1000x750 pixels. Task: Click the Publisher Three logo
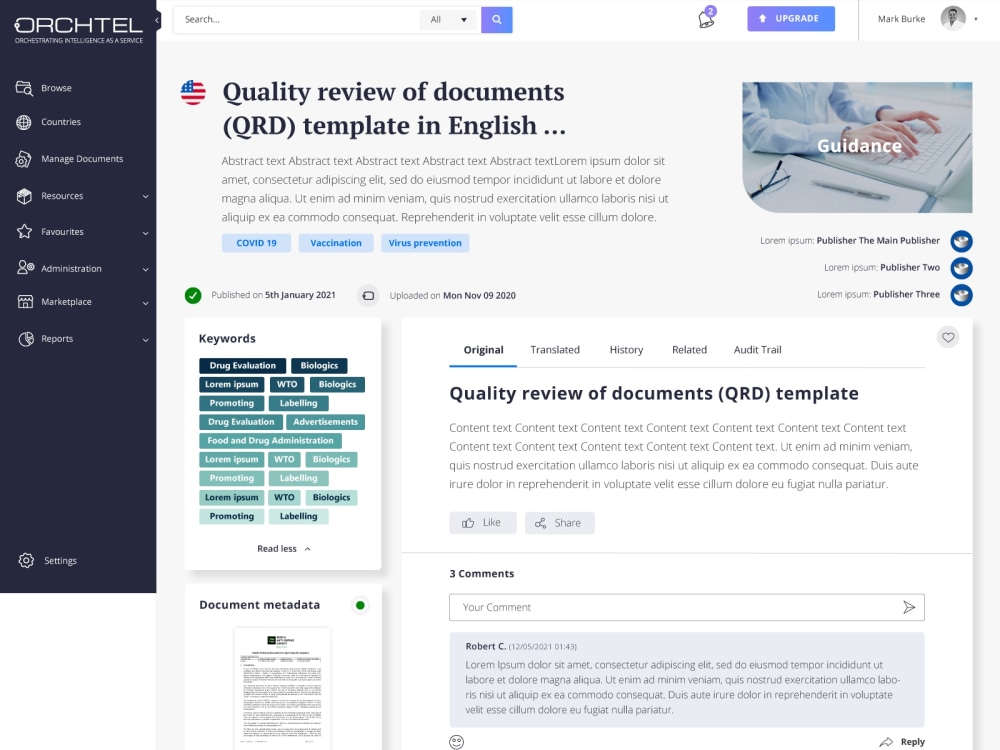coord(961,295)
